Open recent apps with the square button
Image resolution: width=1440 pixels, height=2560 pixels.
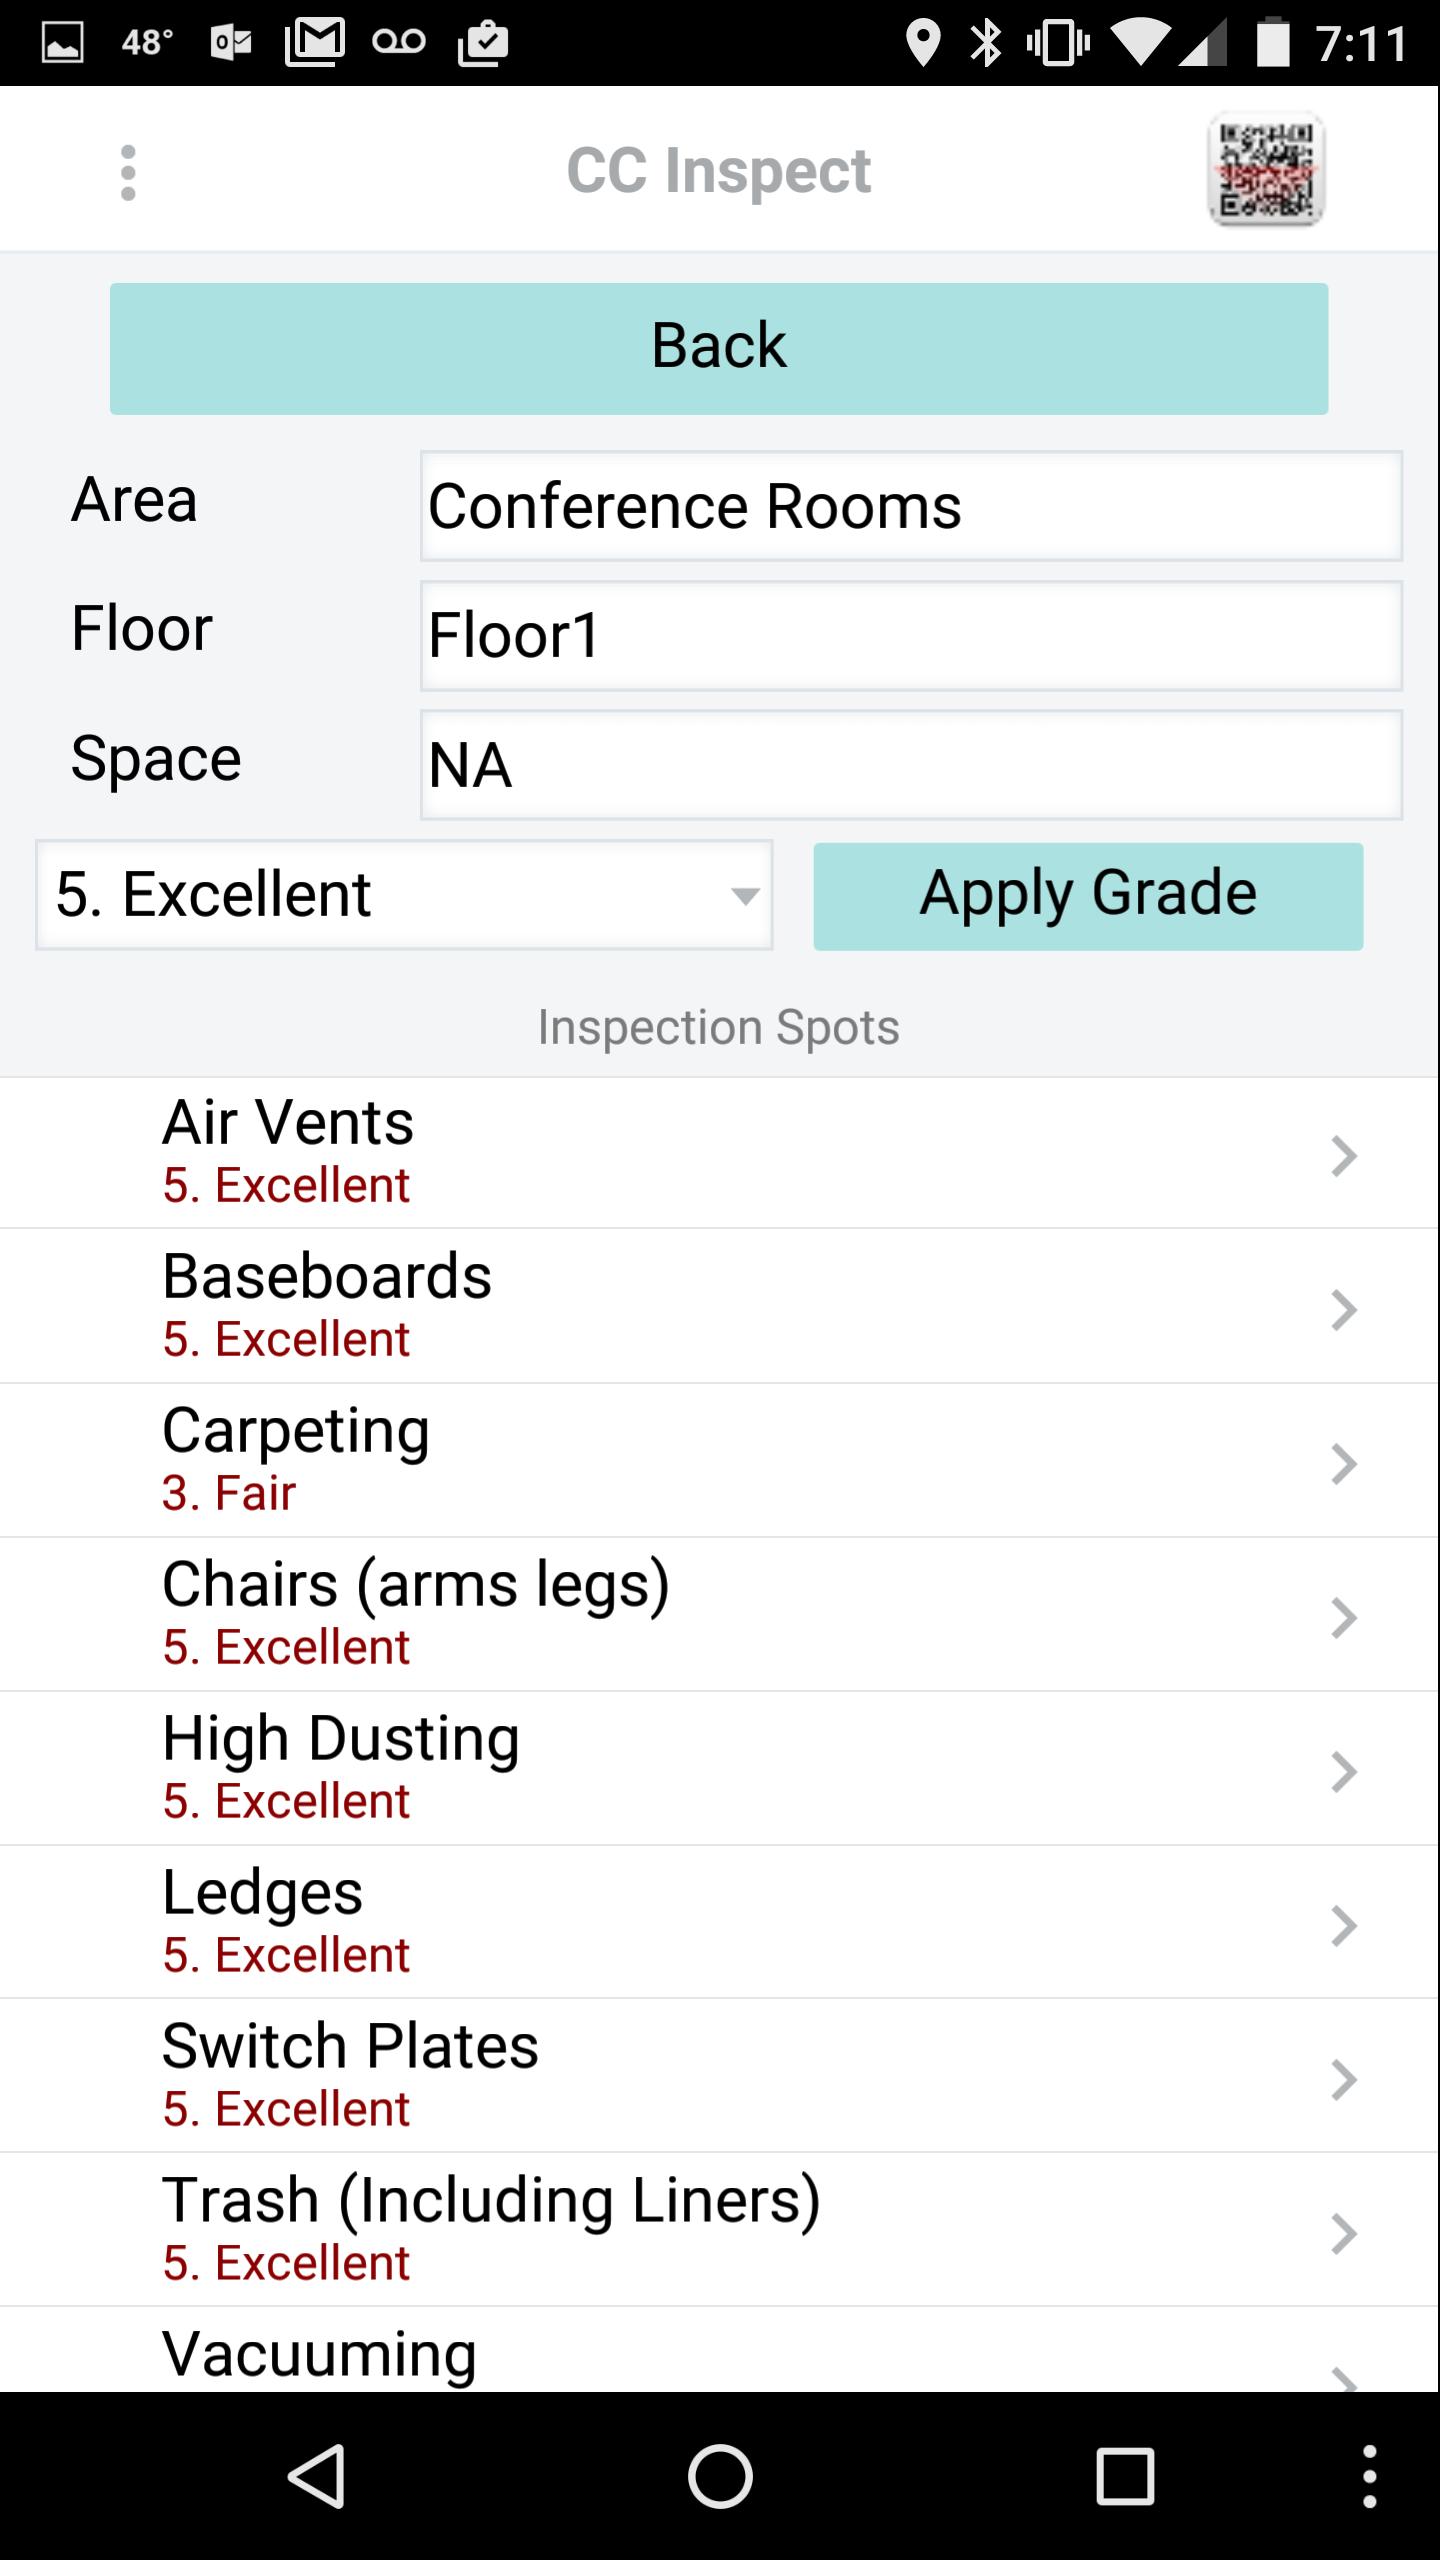(1125, 2476)
